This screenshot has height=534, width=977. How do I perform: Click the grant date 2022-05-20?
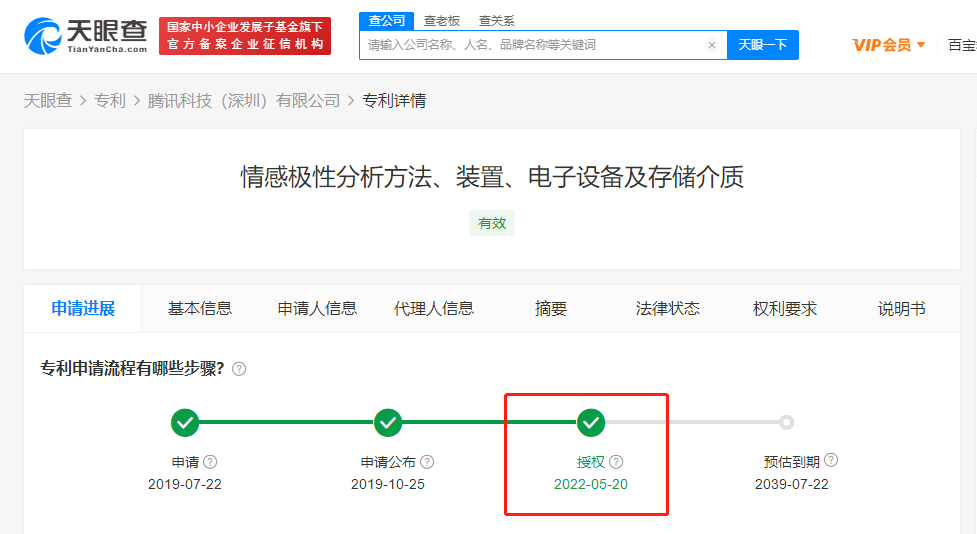[x=591, y=484]
